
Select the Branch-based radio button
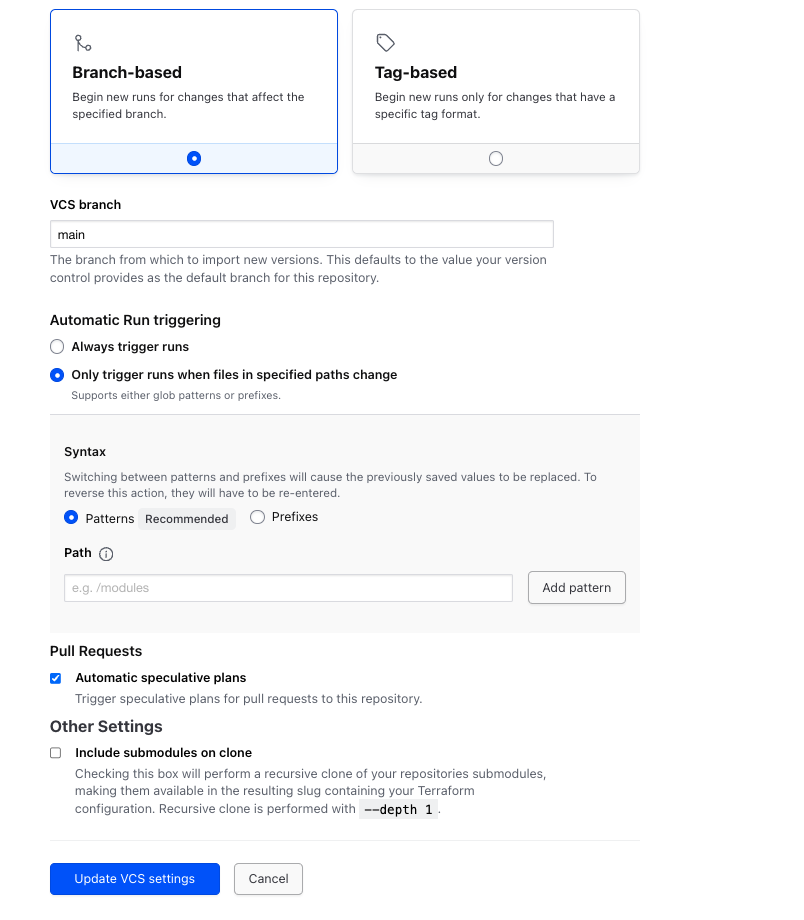click(x=194, y=158)
